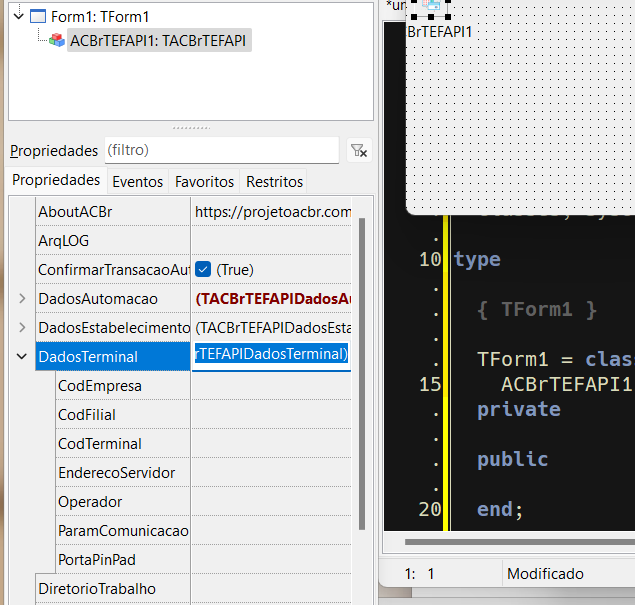Click the splitter grip below the component tree
The image size is (635, 605).
pos(191,128)
